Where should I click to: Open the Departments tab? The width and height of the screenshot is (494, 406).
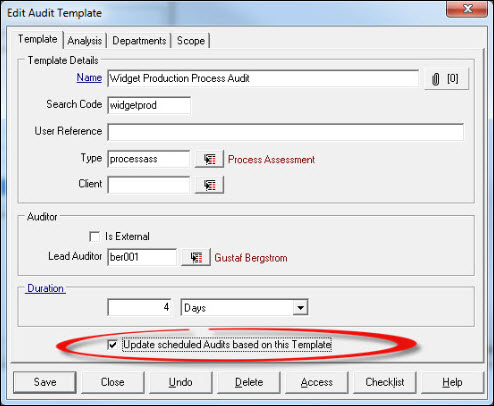point(139,41)
